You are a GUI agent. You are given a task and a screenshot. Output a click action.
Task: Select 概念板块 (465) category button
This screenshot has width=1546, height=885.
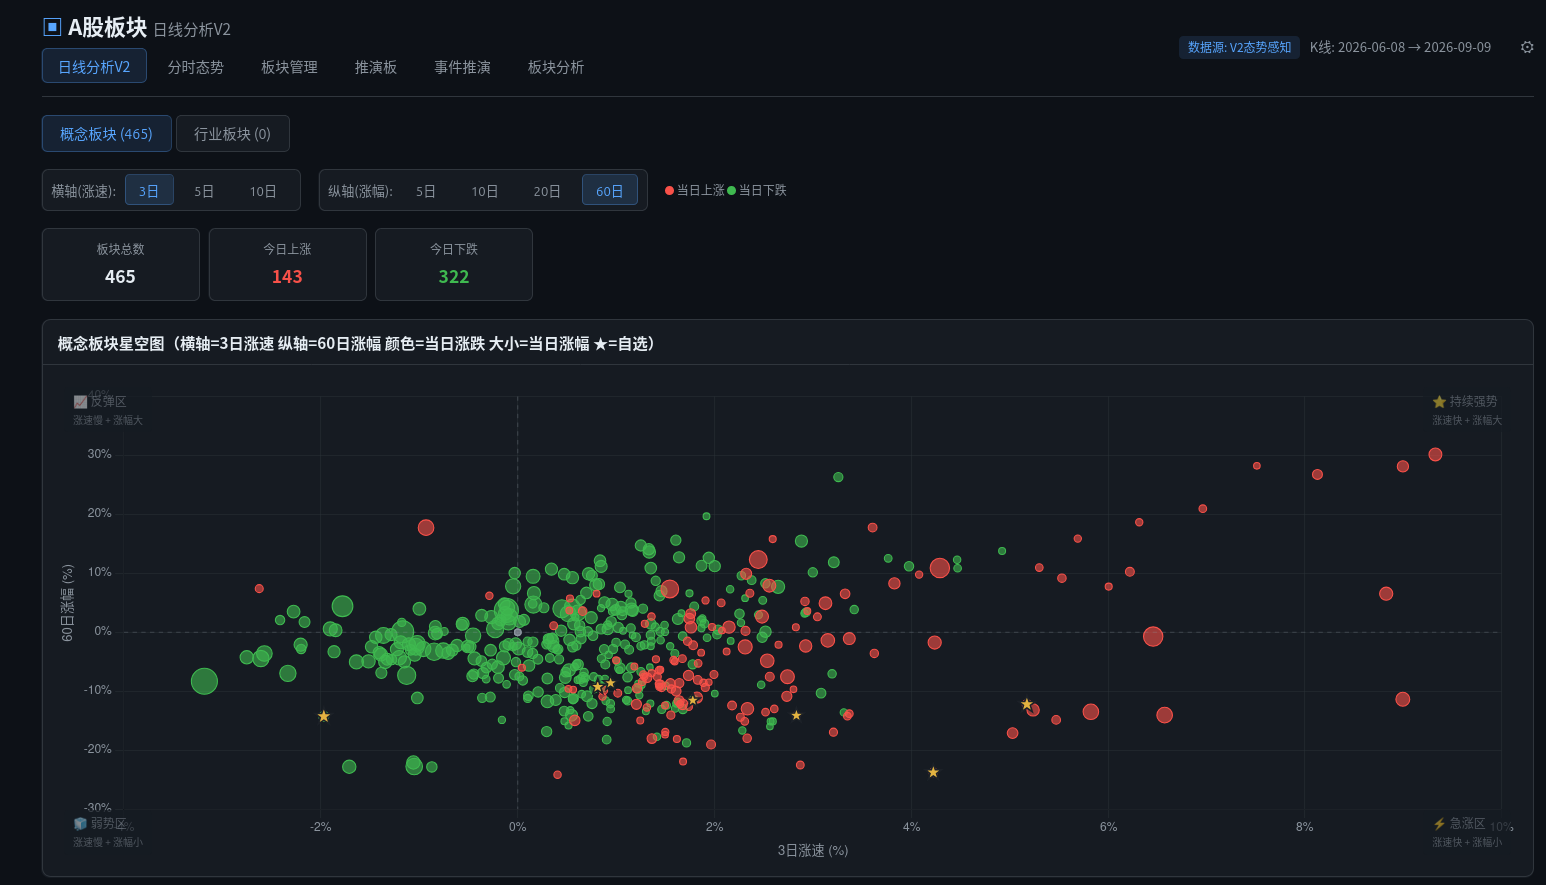tap(106, 133)
